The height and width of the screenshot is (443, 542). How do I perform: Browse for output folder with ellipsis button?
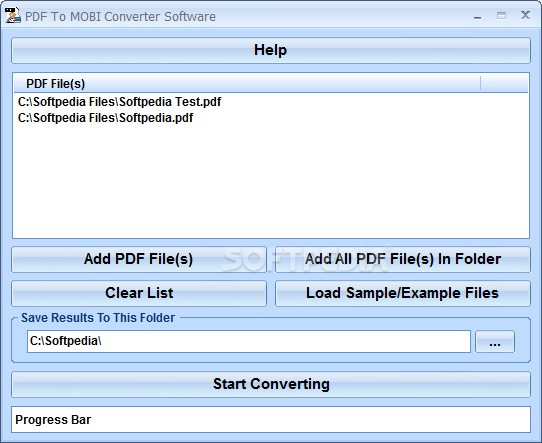pos(495,342)
